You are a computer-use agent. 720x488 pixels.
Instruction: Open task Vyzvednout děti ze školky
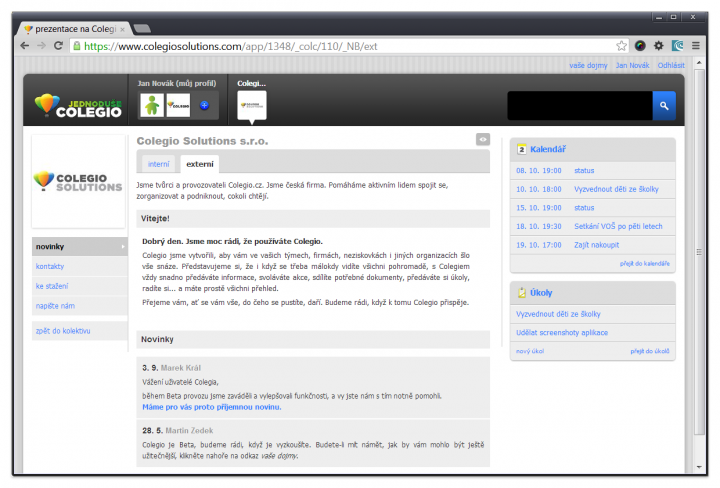[x=558, y=314]
